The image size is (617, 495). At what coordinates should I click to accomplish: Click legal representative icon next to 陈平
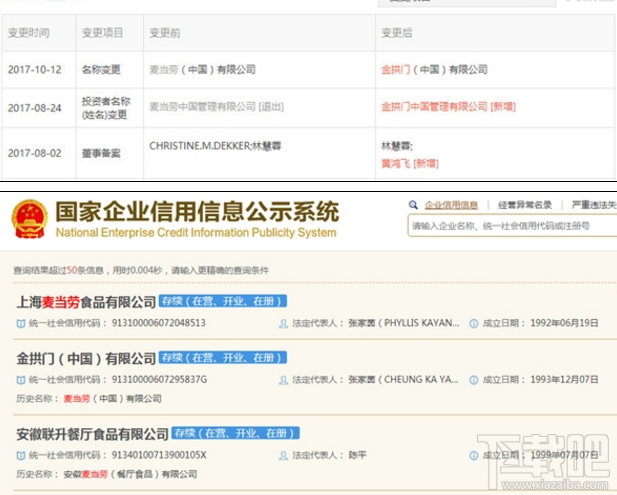283,456
